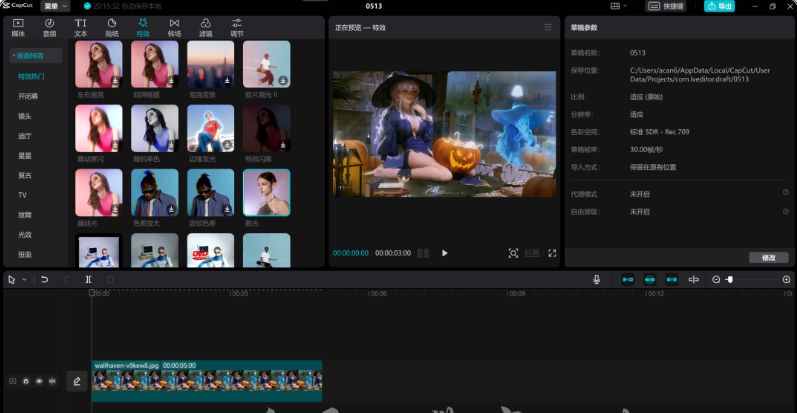Open the 快捷键 shortcuts button
The width and height of the screenshot is (797, 413).
coord(666,6)
